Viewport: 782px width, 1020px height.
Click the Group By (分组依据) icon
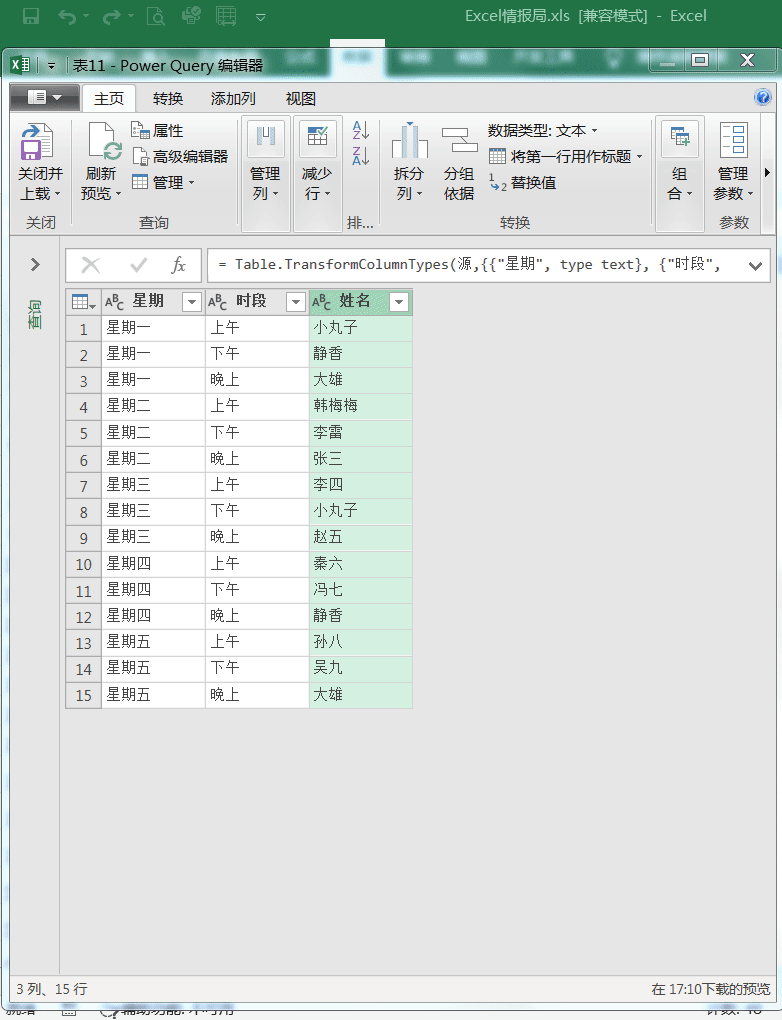[x=459, y=142]
